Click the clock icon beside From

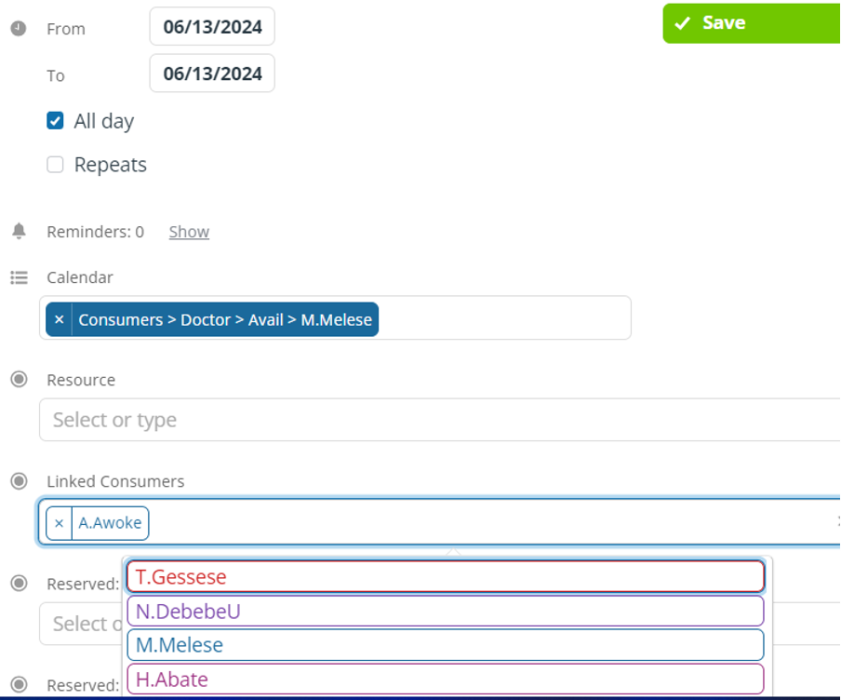[18, 28]
